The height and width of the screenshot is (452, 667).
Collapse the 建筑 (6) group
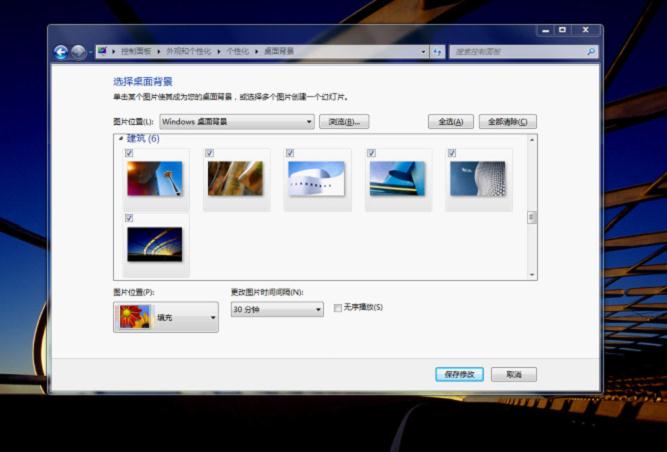coord(121,139)
